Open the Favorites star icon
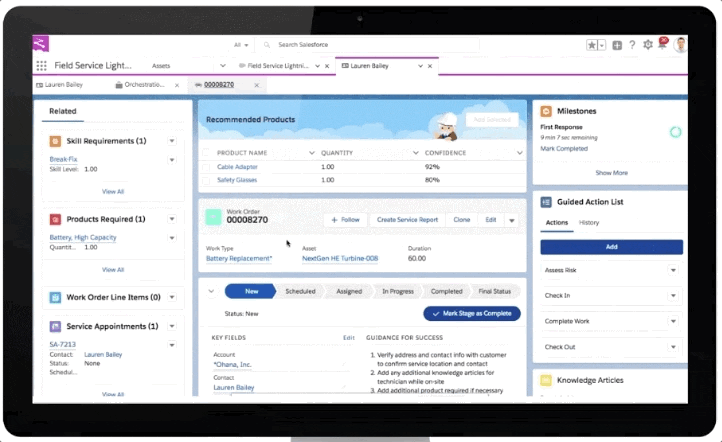 tap(593, 45)
